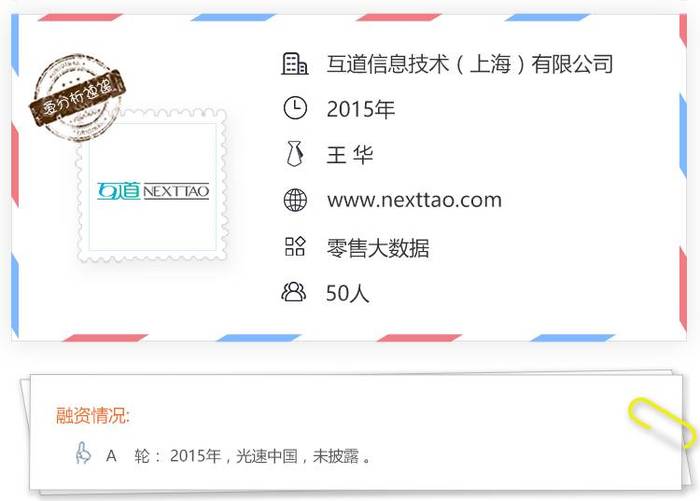The image size is (700, 501).
Task: Select the founder name 王华
Action: (x=350, y=154)
